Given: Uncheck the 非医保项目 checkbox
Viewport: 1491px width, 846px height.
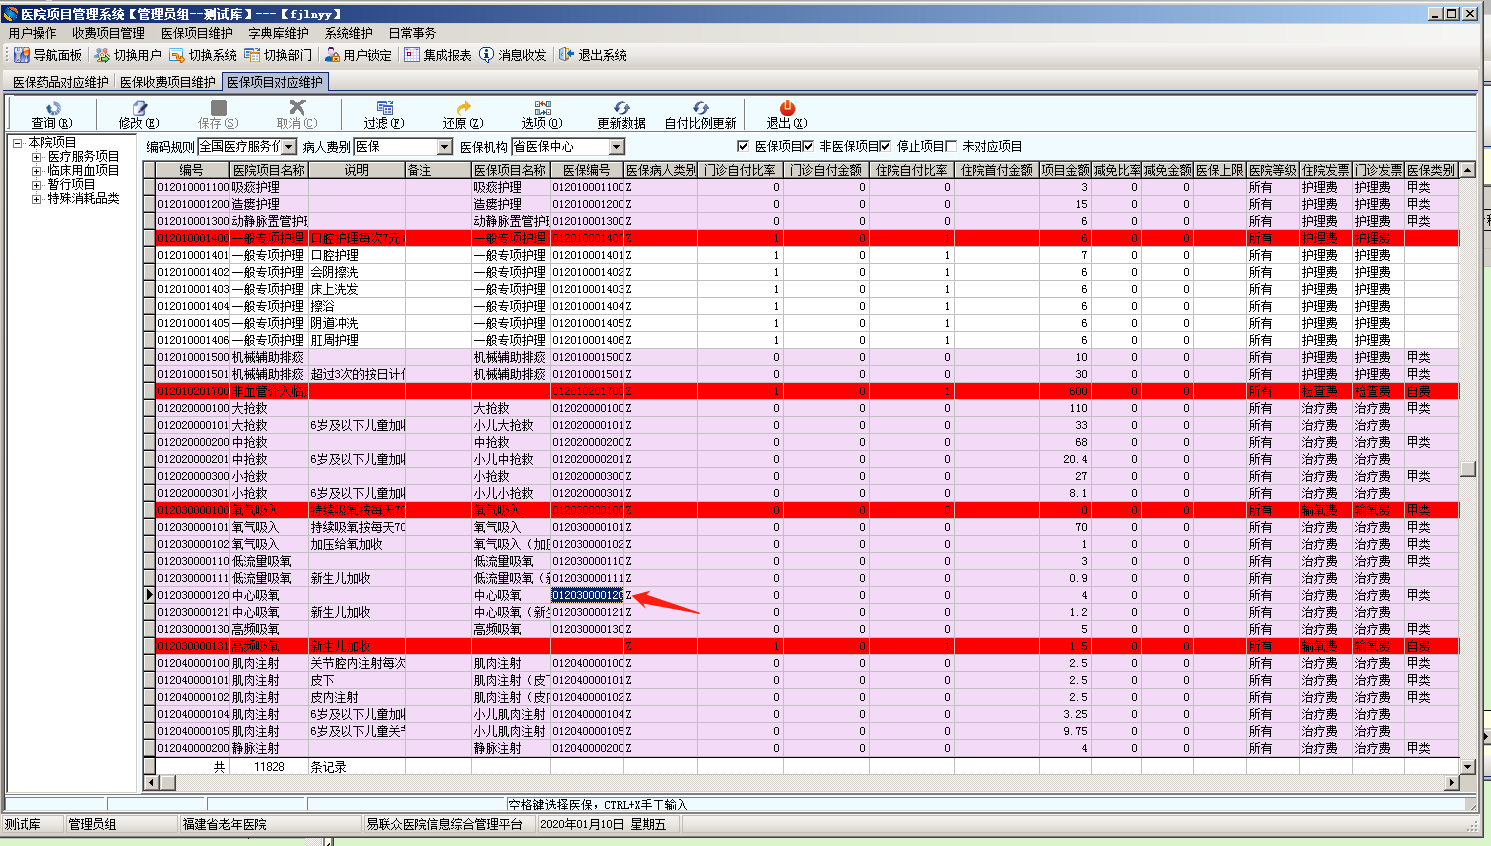Looking at the screenshot, I should [x=808, y=146].
